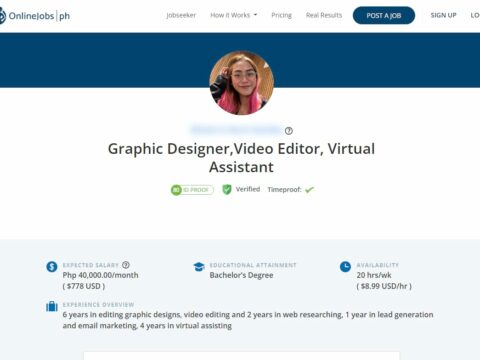This screenshot has height=360, width=480.
Task: Click the ID PROOF score badge
Action: [x=192, y=190]
